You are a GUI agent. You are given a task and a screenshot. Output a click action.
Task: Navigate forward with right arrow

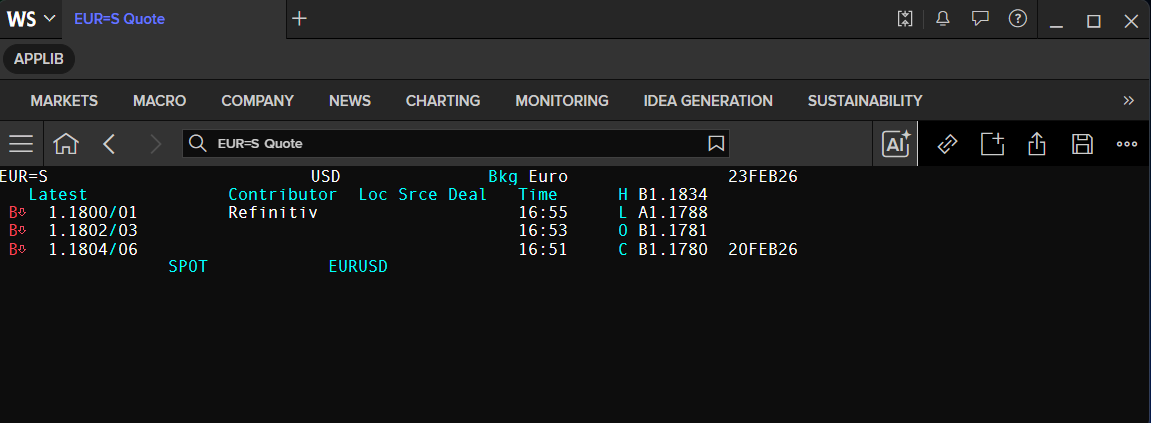155,144
